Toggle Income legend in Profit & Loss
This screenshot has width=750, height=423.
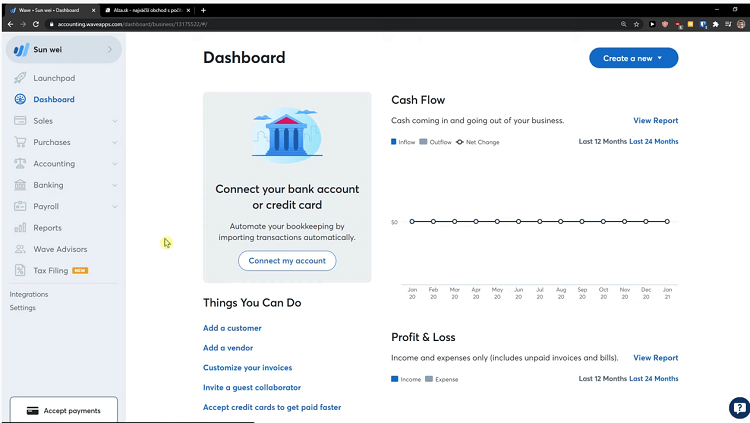[406, 379]
